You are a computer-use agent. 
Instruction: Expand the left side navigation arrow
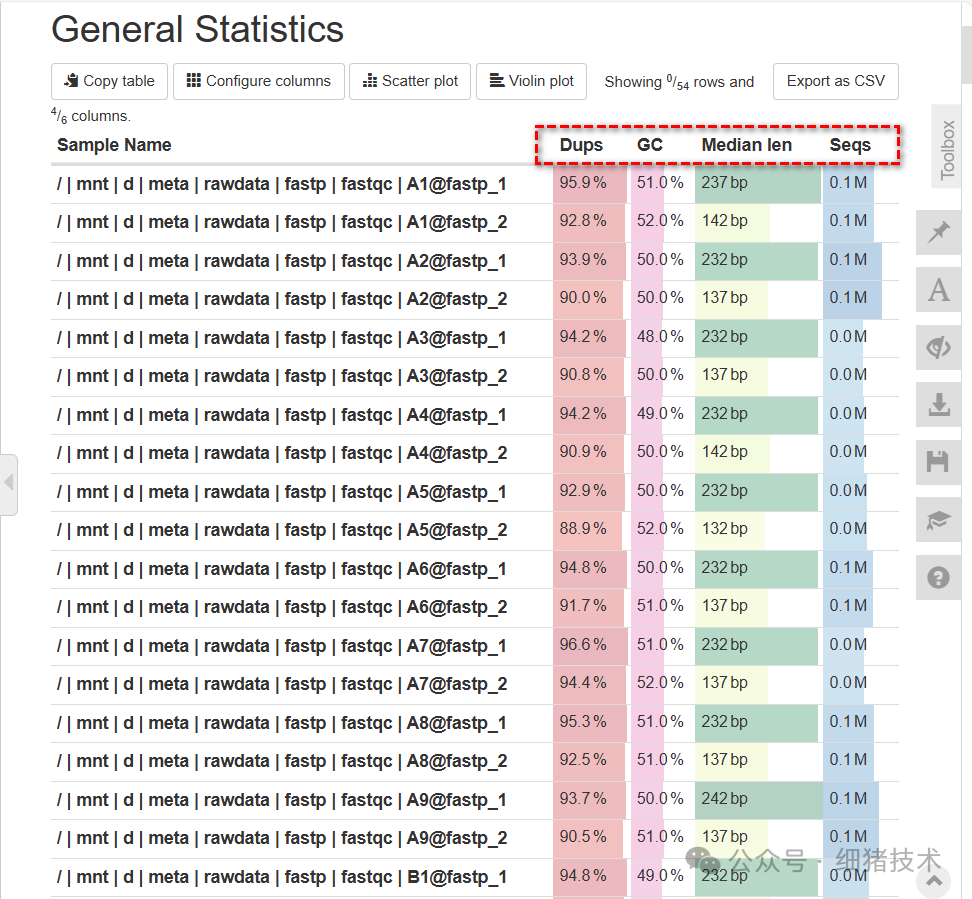[x=9, y=484]
